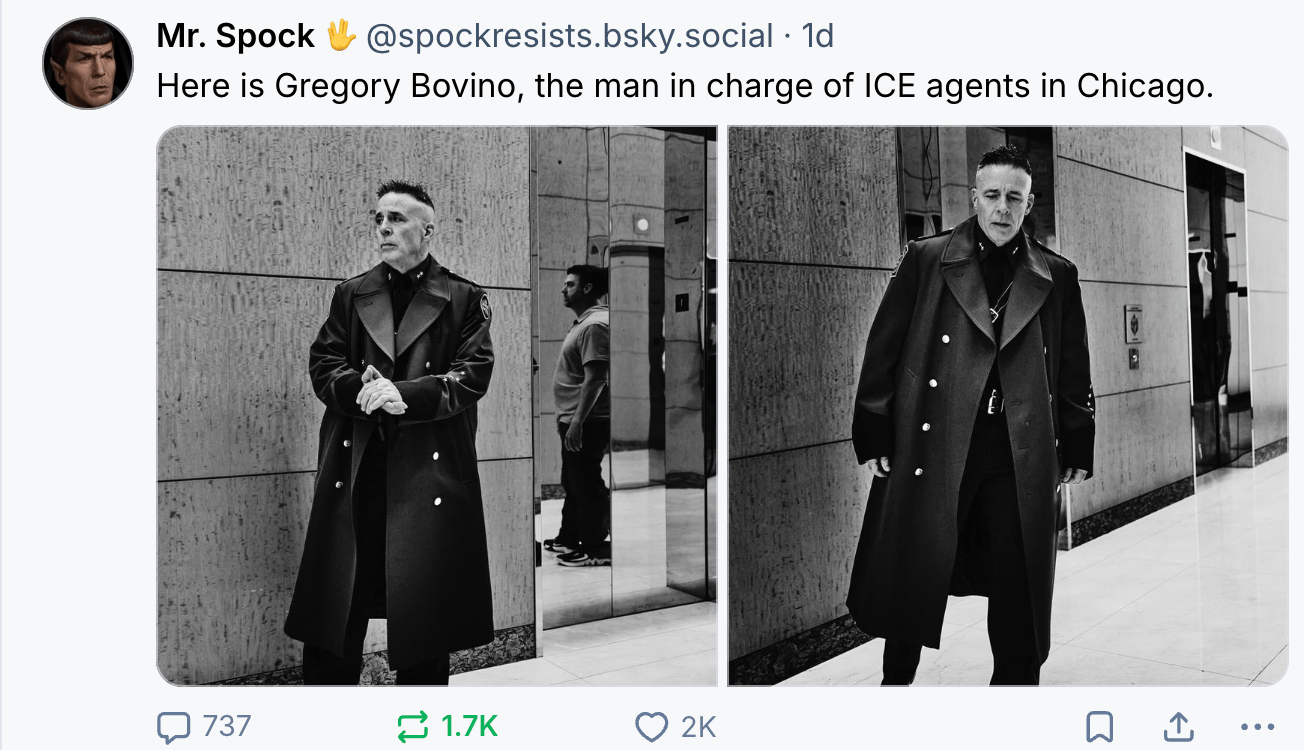
Task: Click the 1.7K reposts count
Action: tap(469, 727)
